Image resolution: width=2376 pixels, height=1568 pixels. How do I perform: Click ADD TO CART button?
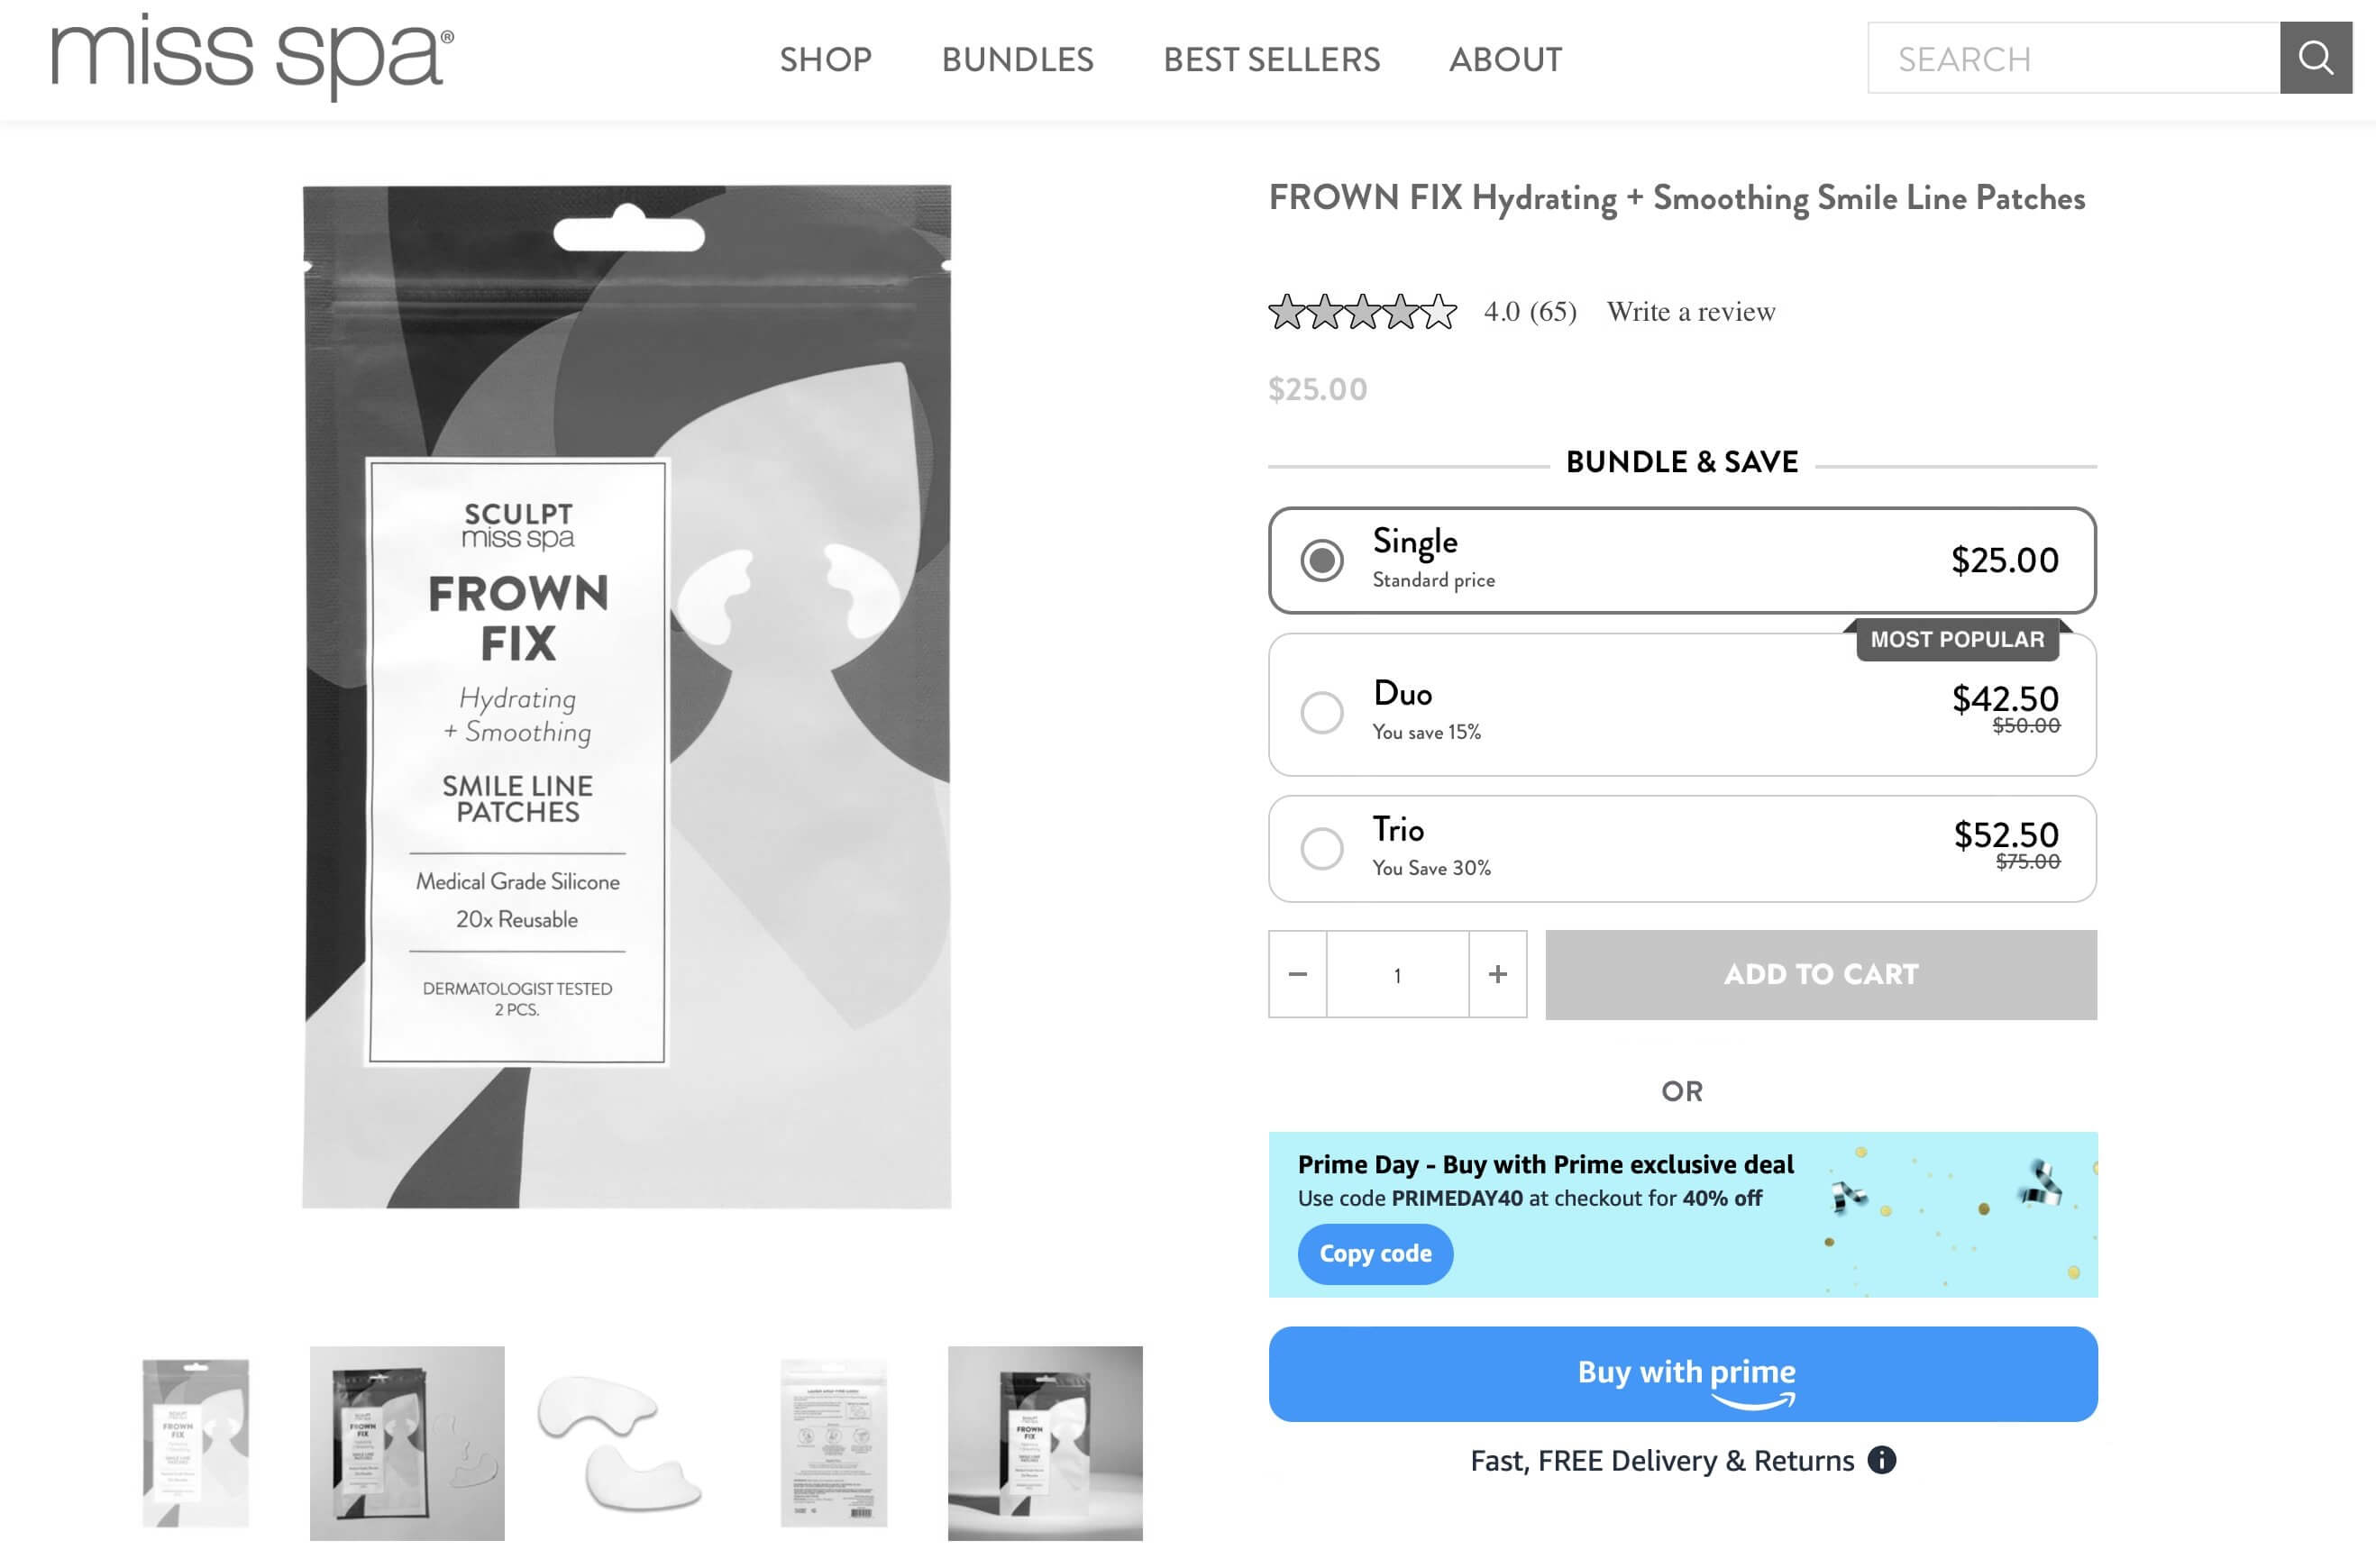click(1822, 975)
